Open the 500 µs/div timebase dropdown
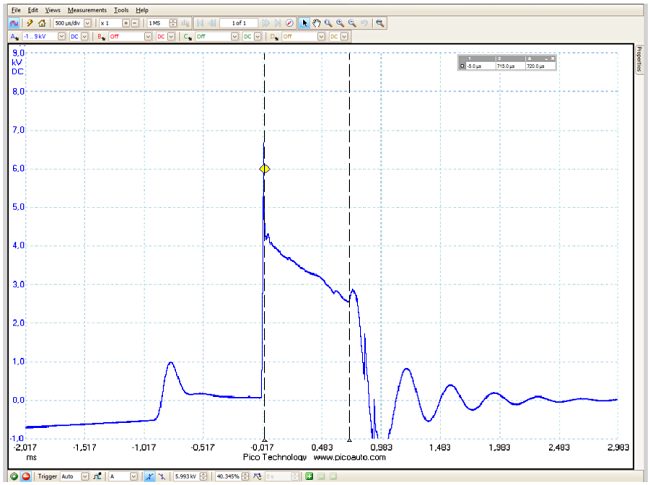Image resolution: width=650 pixels, height=485 pixels. click(x=86, y=22)
